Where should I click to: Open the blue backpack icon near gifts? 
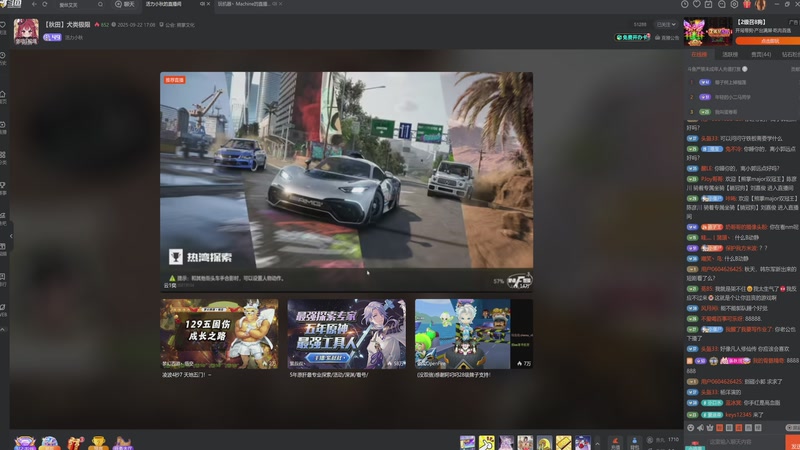[634, 443]
